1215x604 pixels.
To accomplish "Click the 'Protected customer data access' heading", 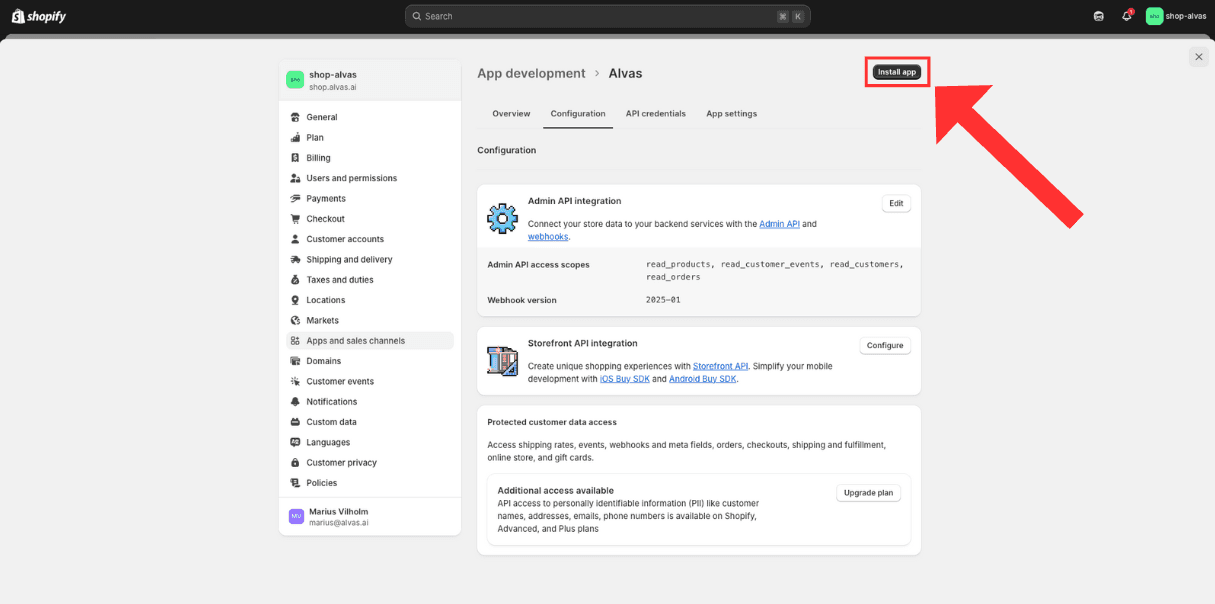I will click(552, 422).
